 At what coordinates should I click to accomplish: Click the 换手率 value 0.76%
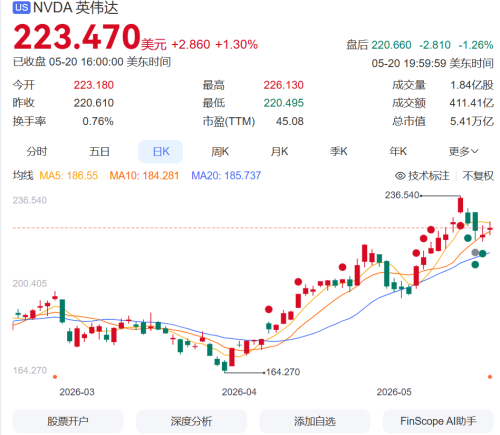click(x=98, y=121)
